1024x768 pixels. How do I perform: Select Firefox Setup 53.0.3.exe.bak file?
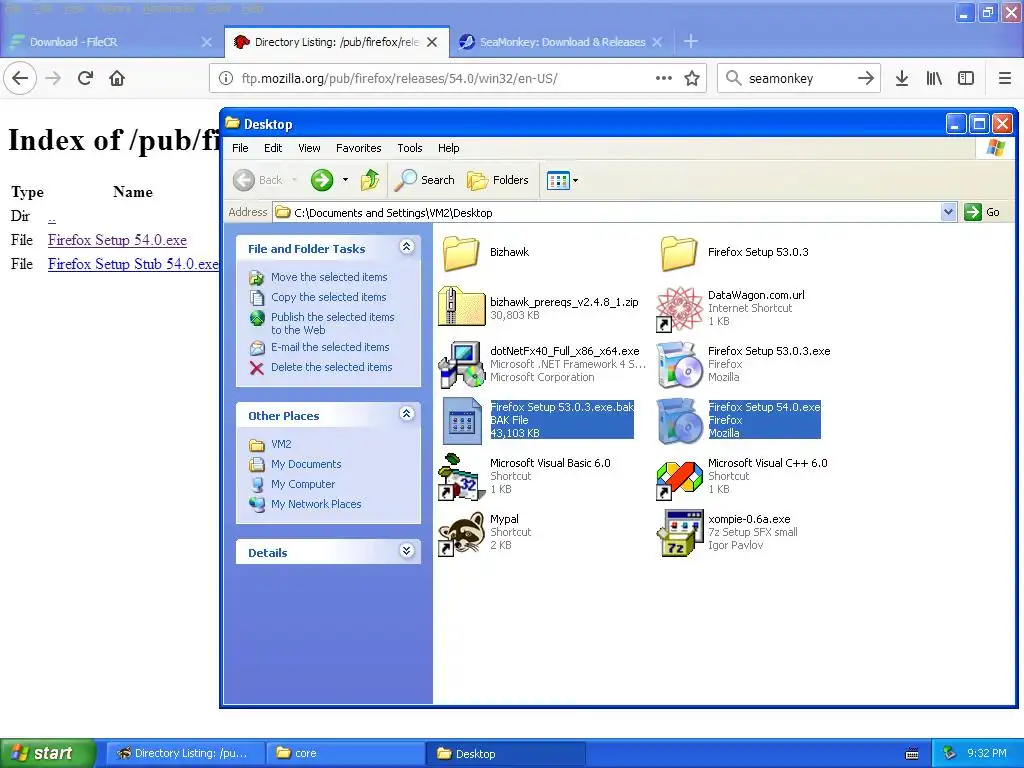pyautogui.click(x=537, y=420)
